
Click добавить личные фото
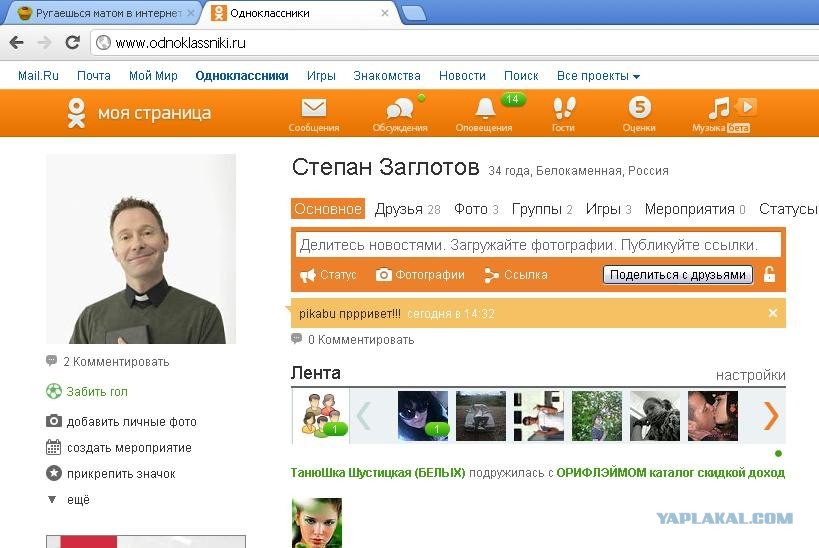pyautogui.click(x=121, y=421)
